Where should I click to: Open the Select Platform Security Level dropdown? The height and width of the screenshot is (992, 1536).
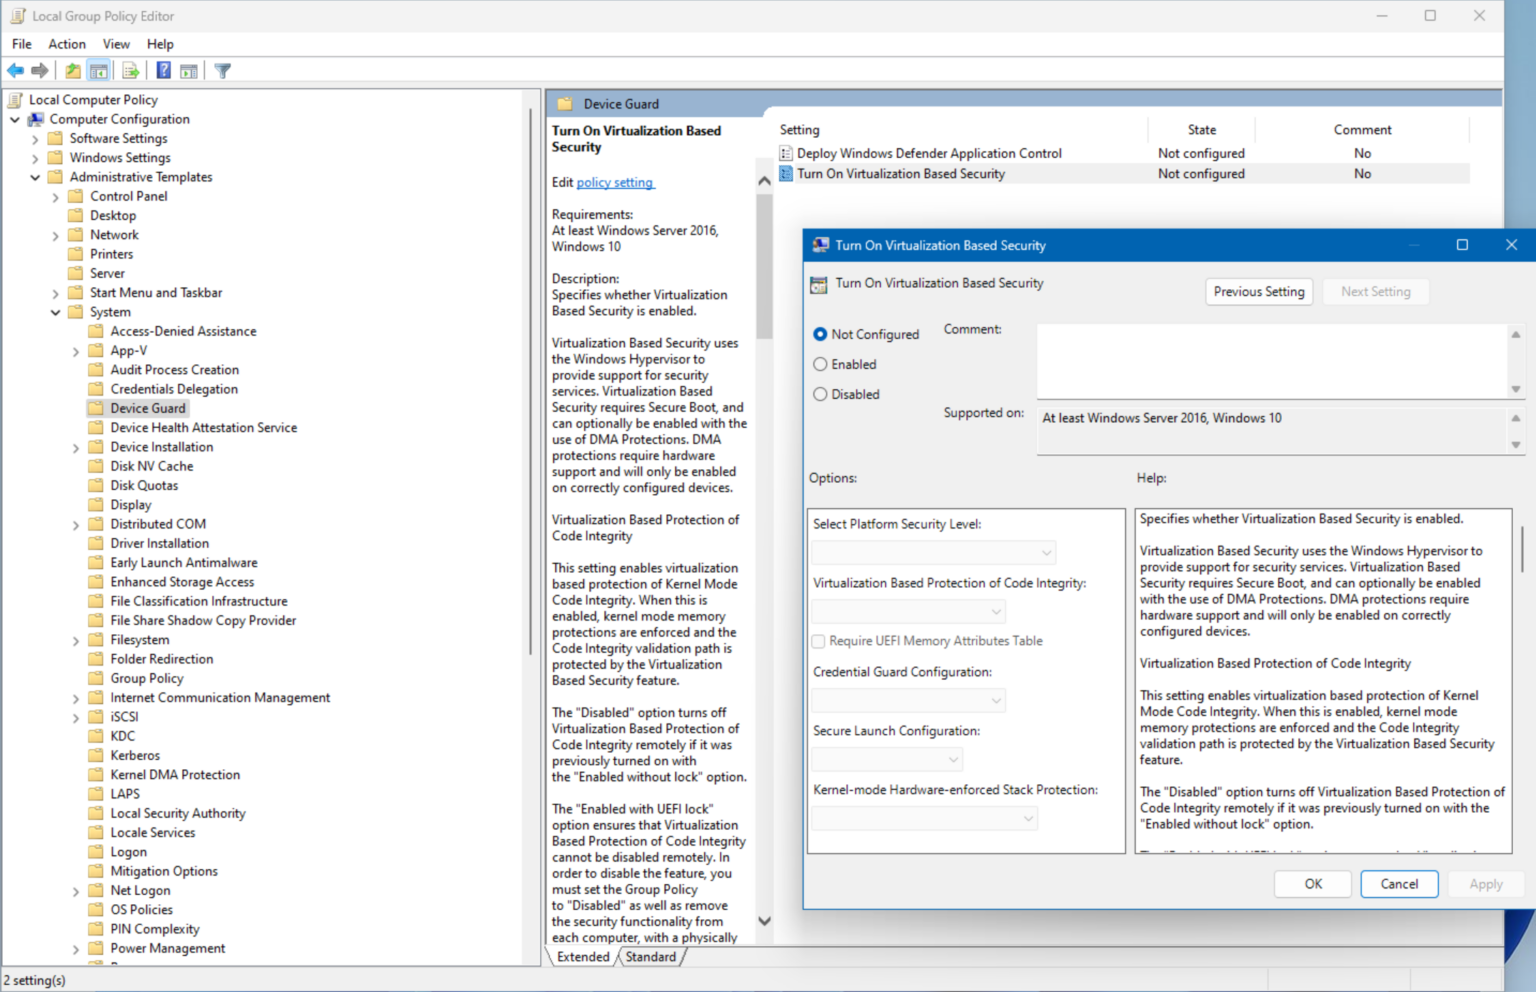click(x=934, y=553)
